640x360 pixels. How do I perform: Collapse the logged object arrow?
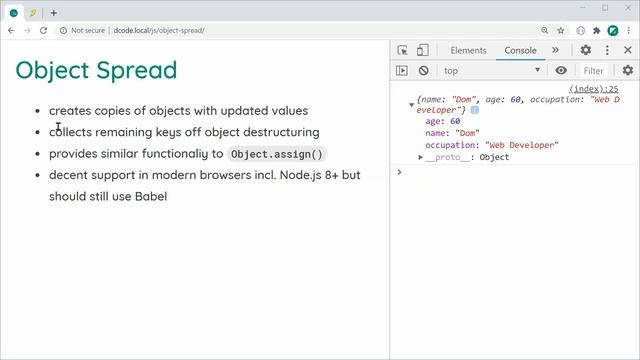[x=411, y=105]
